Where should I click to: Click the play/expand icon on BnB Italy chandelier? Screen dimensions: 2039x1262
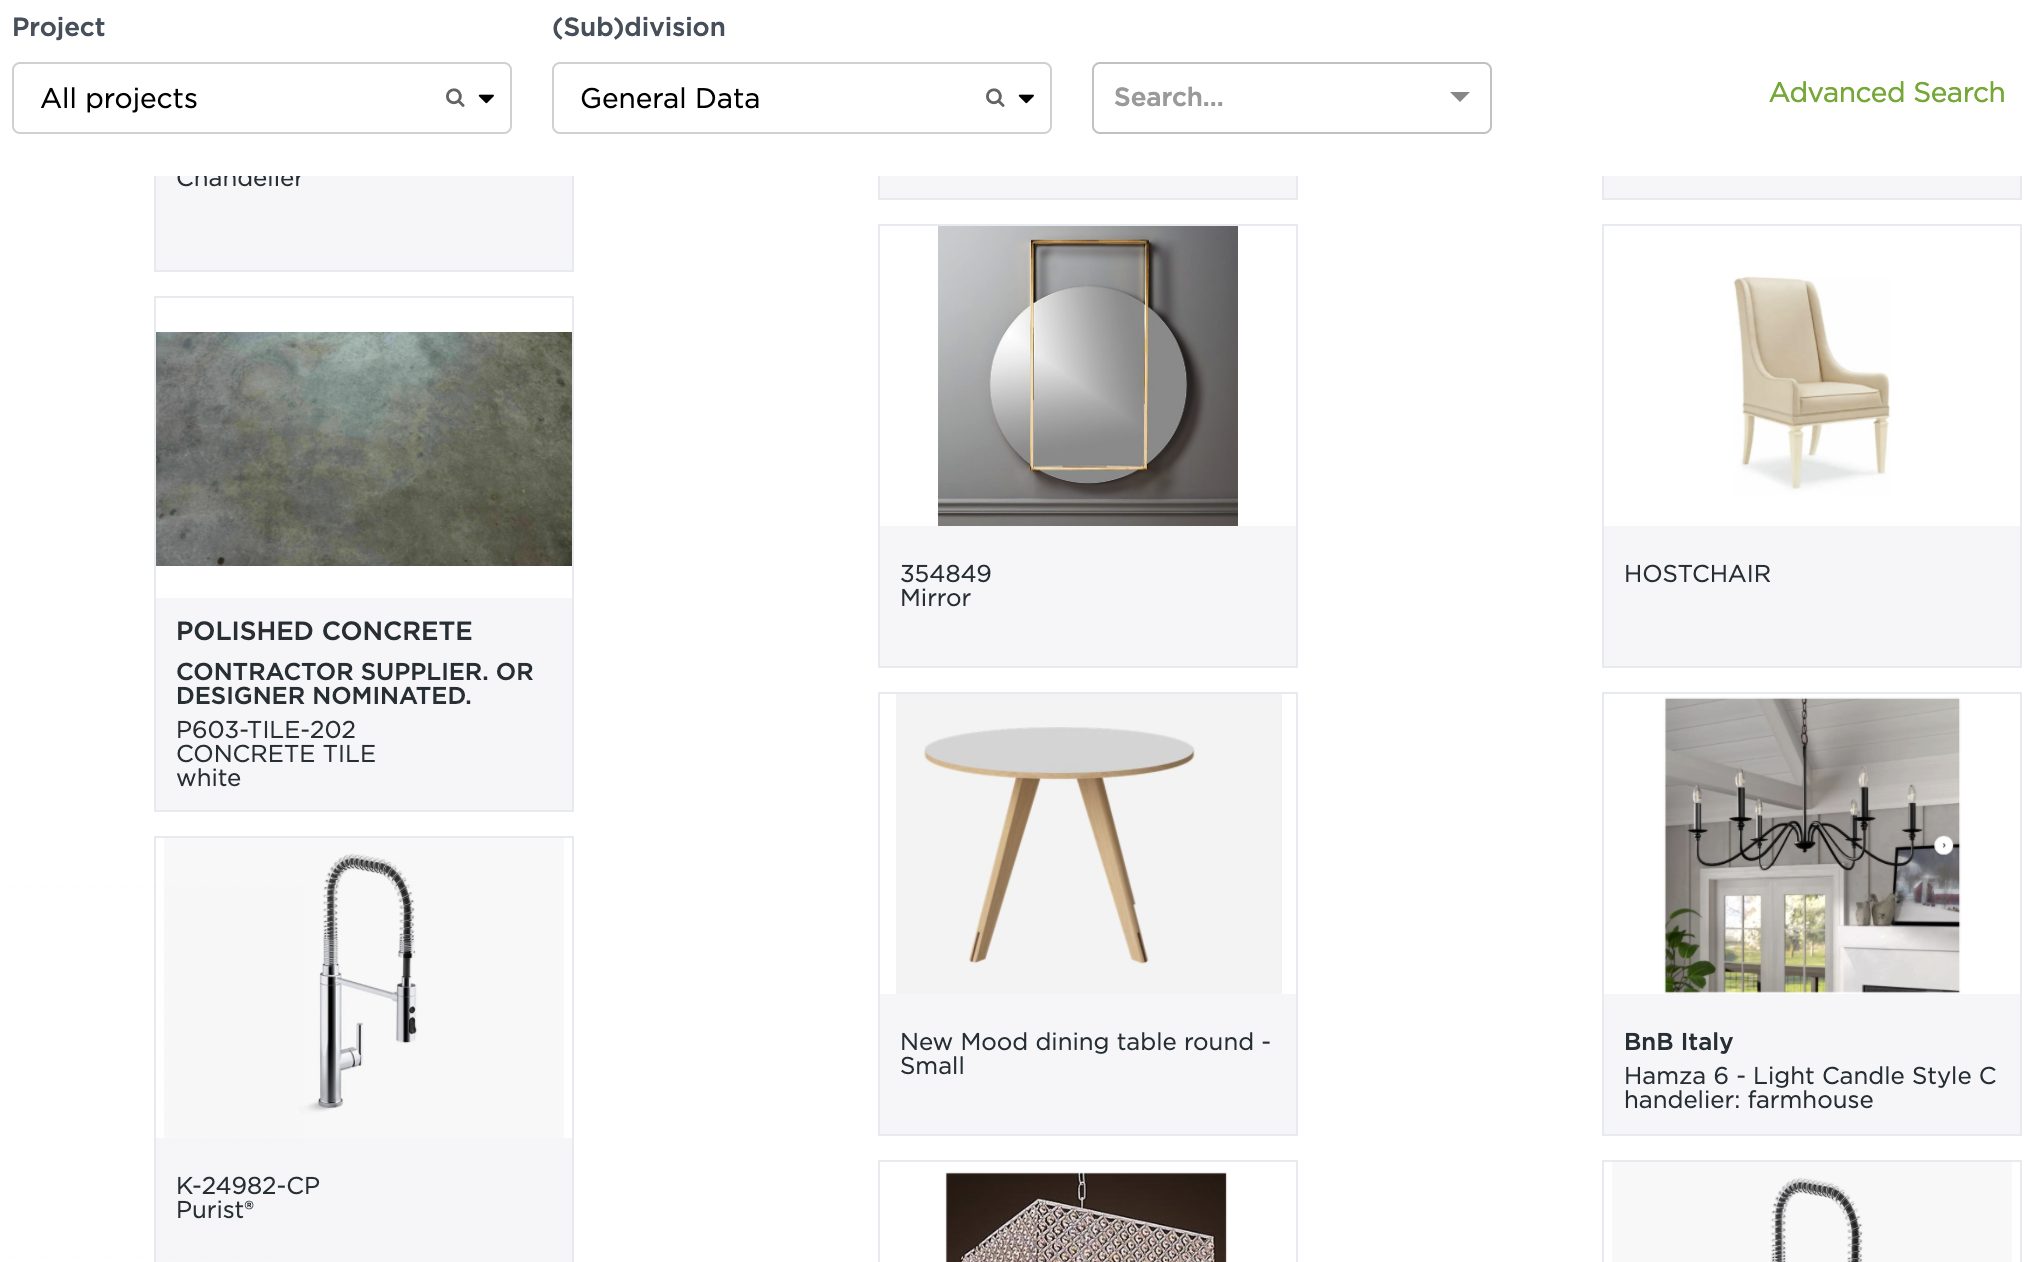coord(1944,846)
